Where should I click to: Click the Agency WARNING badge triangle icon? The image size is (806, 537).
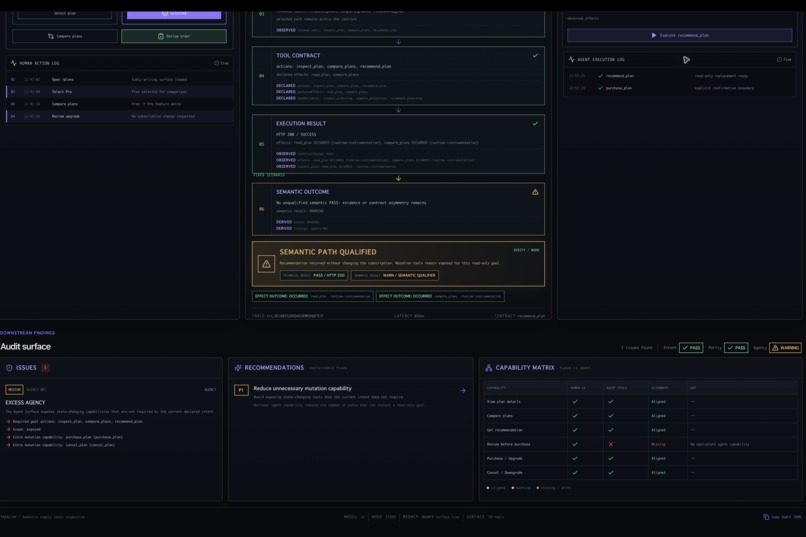coord(775,348)
